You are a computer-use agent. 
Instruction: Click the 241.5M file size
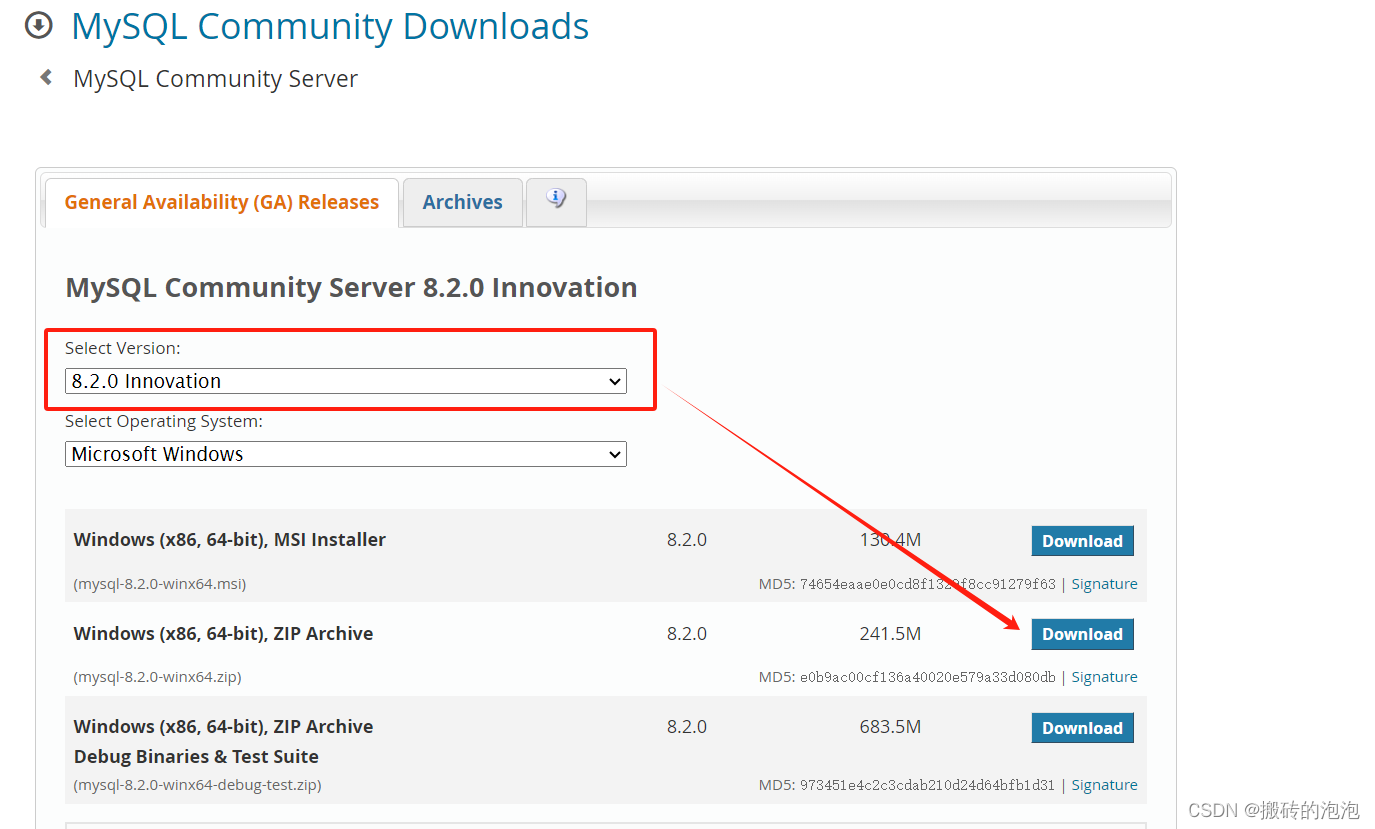pos(890,634)
